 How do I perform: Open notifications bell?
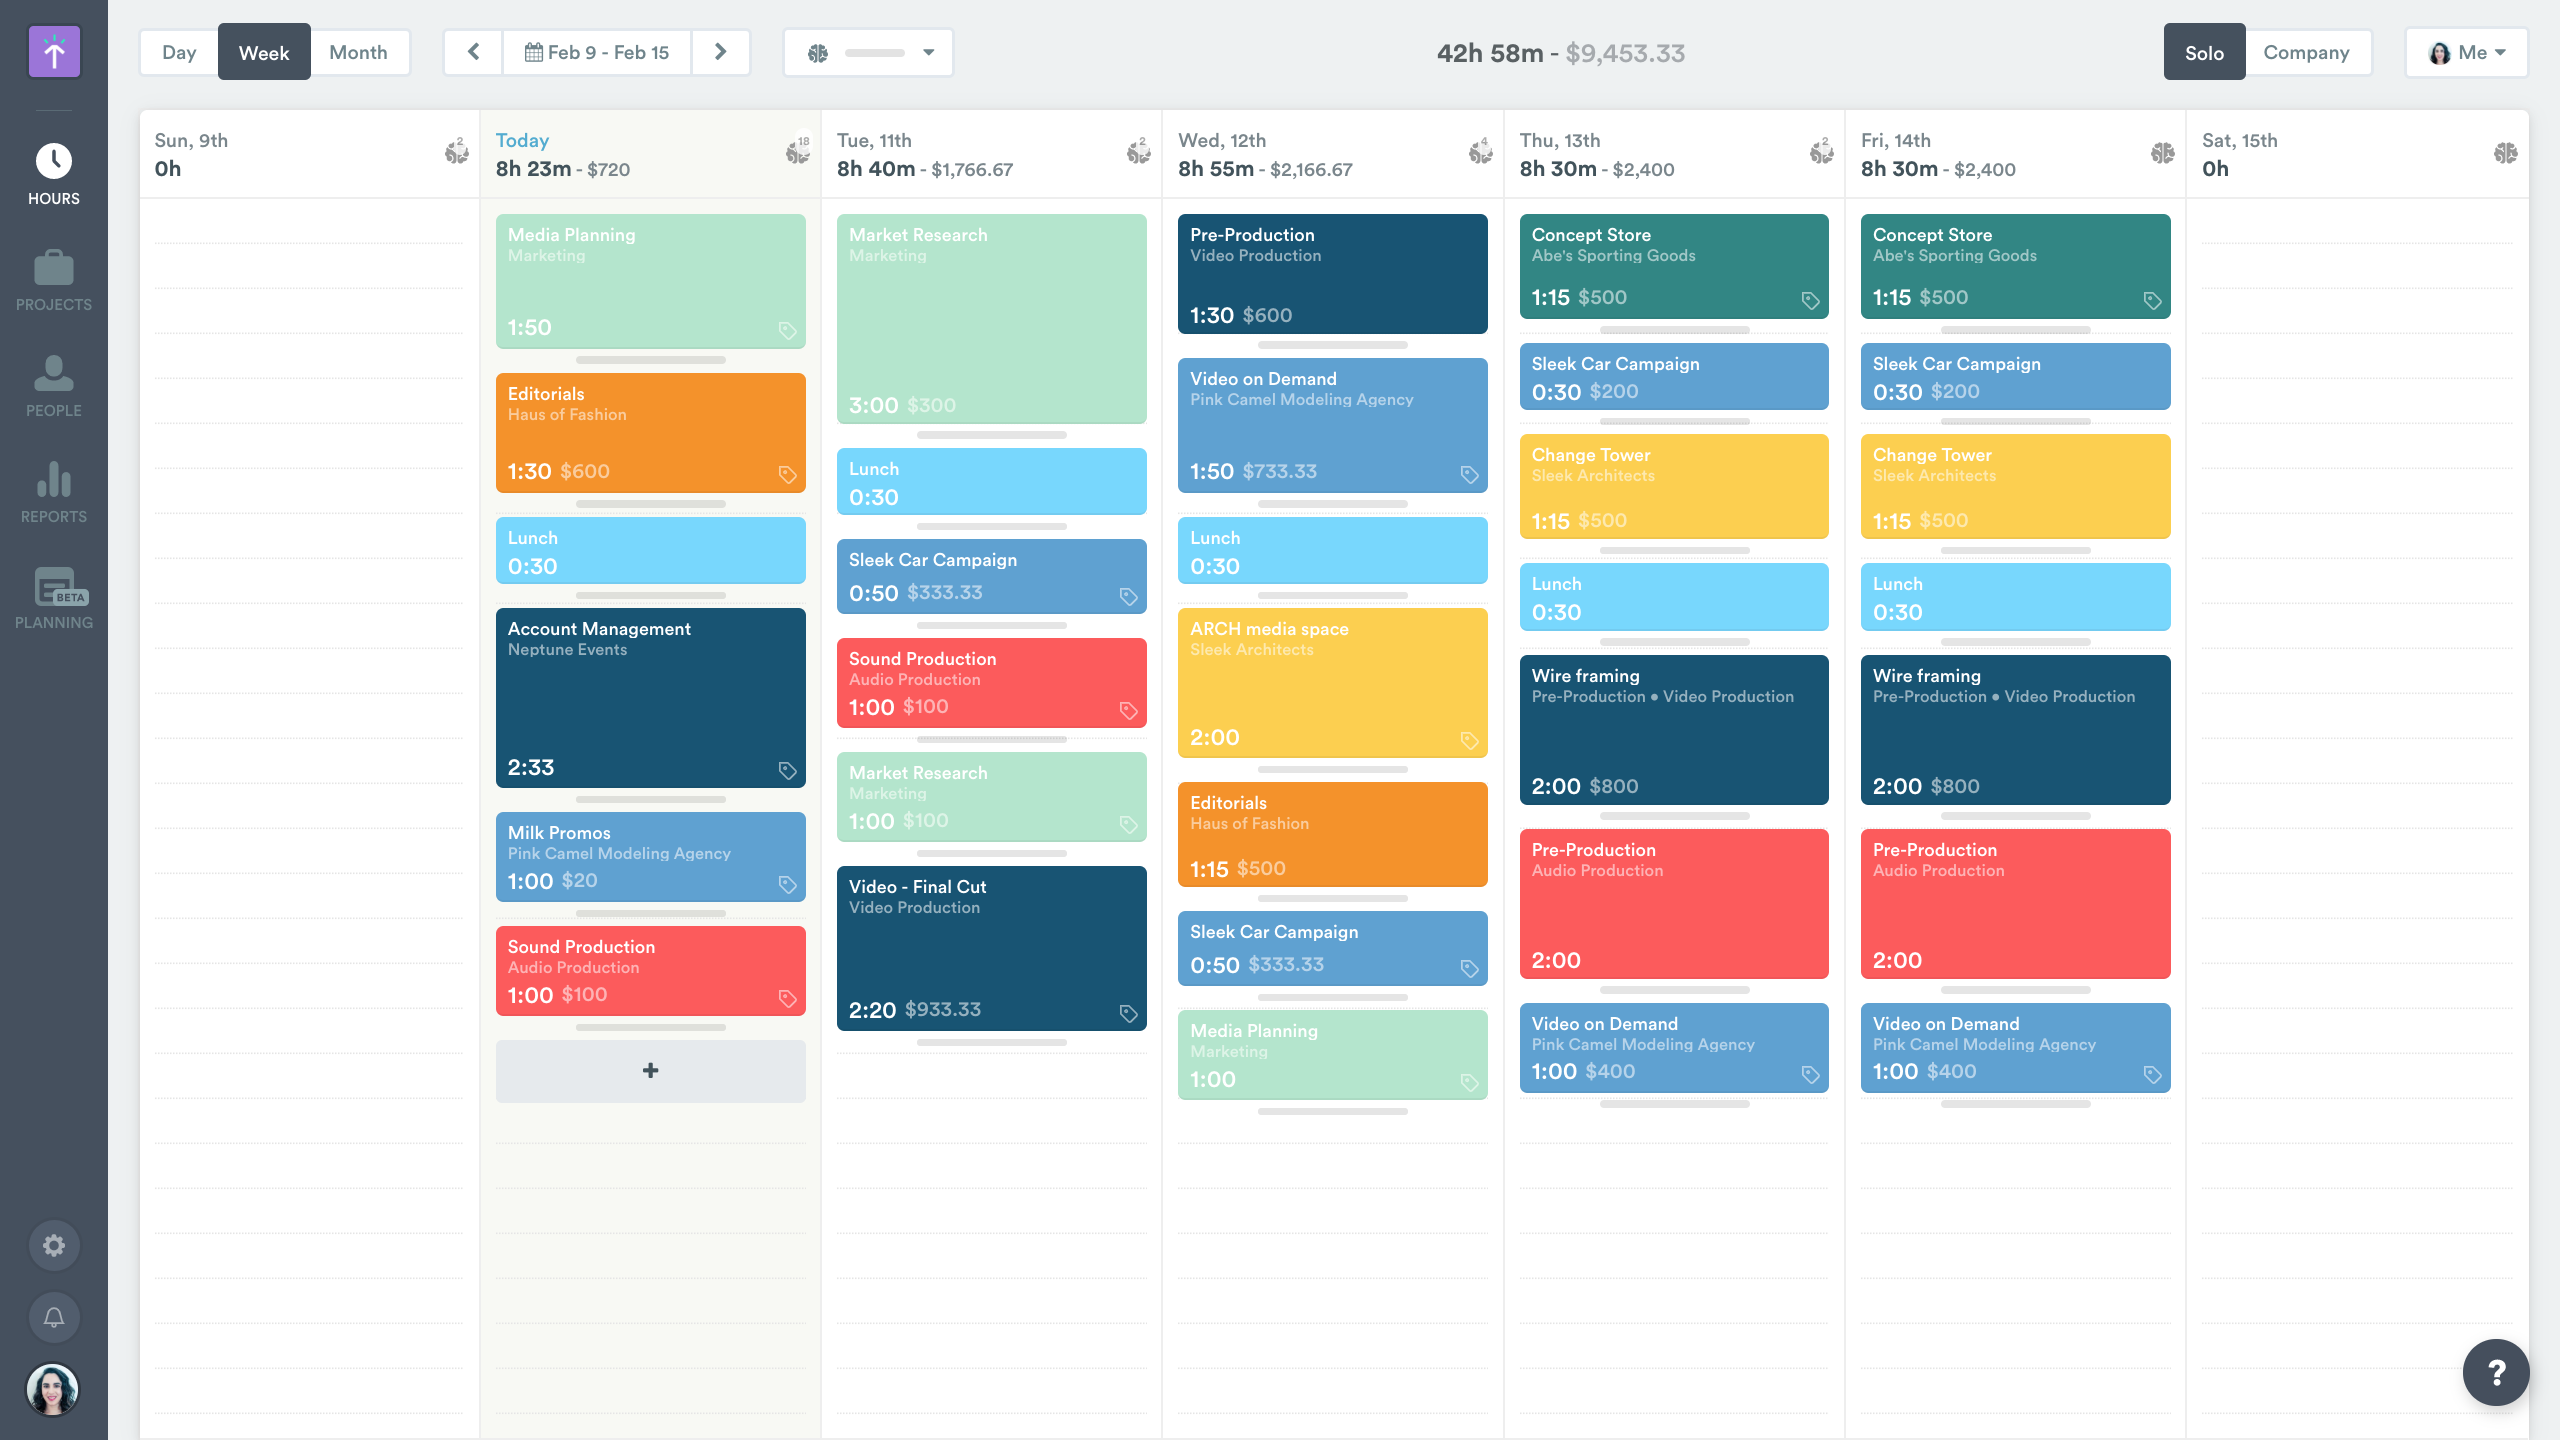[54, 1317]
